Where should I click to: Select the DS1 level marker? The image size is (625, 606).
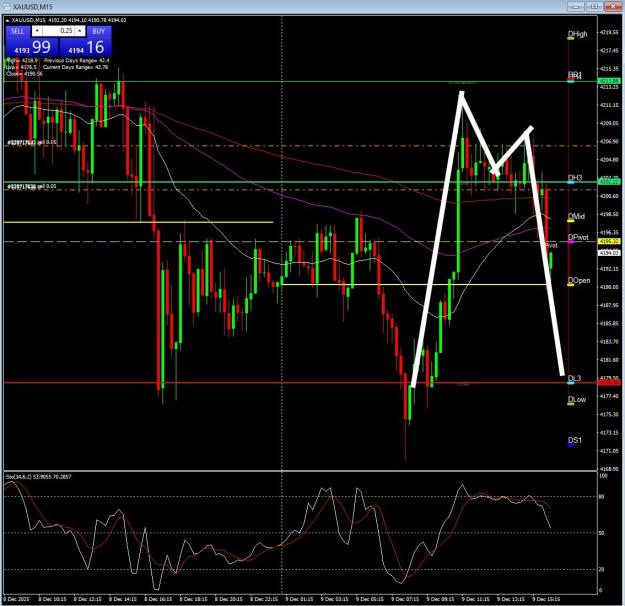(x=575, y=441)
